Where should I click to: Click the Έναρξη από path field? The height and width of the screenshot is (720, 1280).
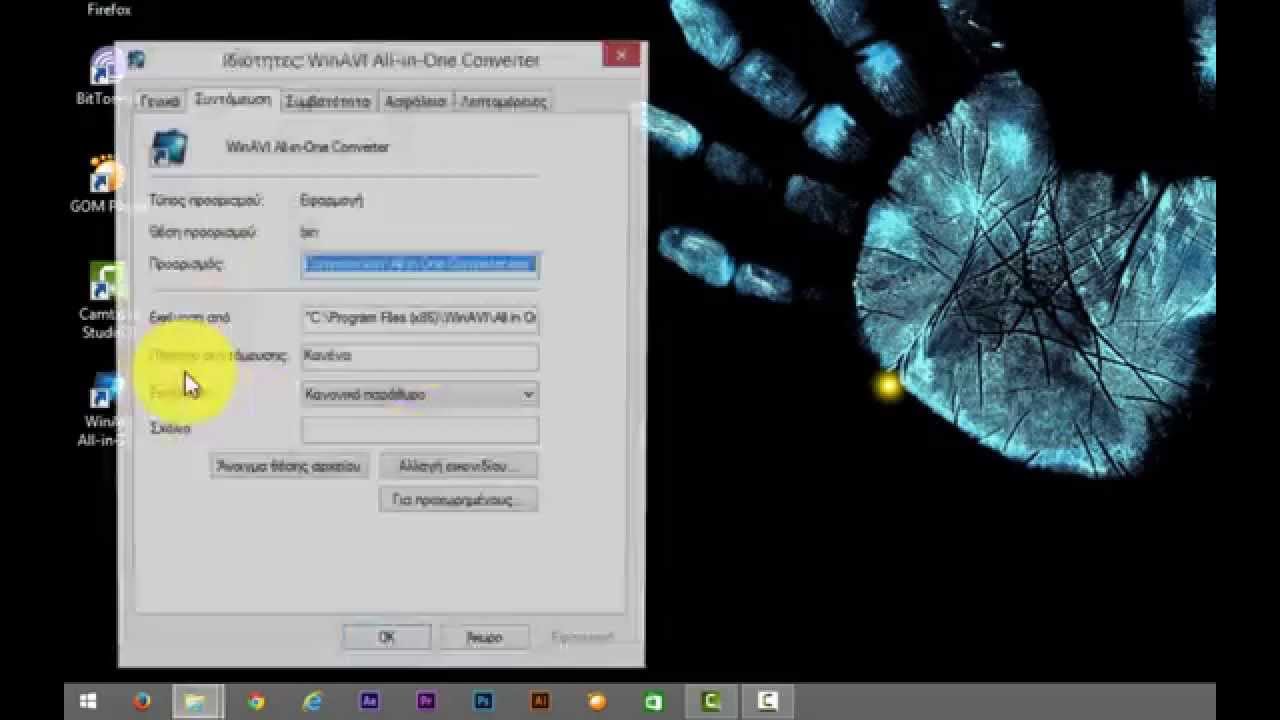click(420, 318)
